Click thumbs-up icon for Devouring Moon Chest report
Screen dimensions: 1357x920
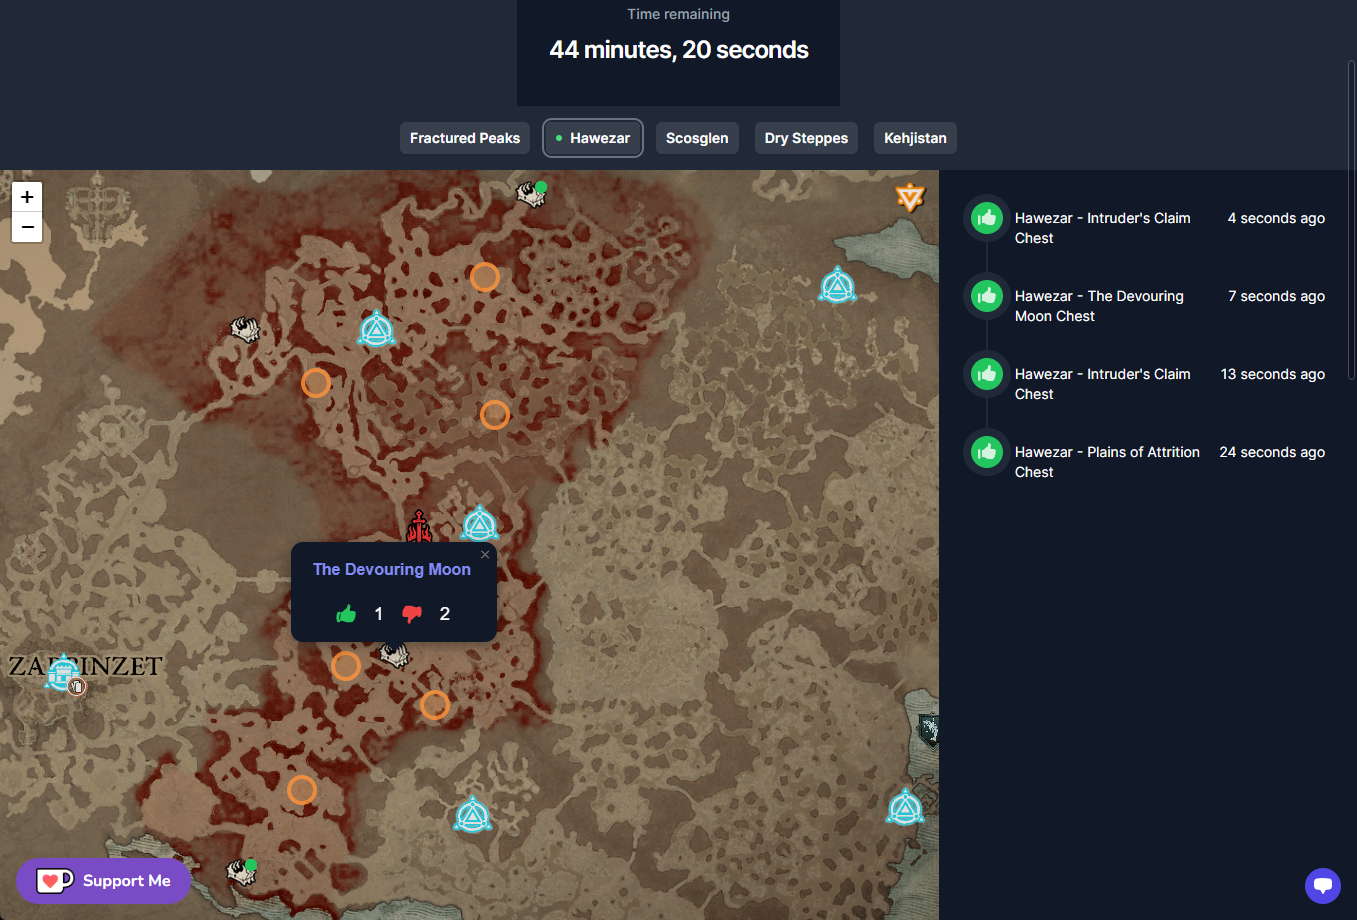click(987, 296)
